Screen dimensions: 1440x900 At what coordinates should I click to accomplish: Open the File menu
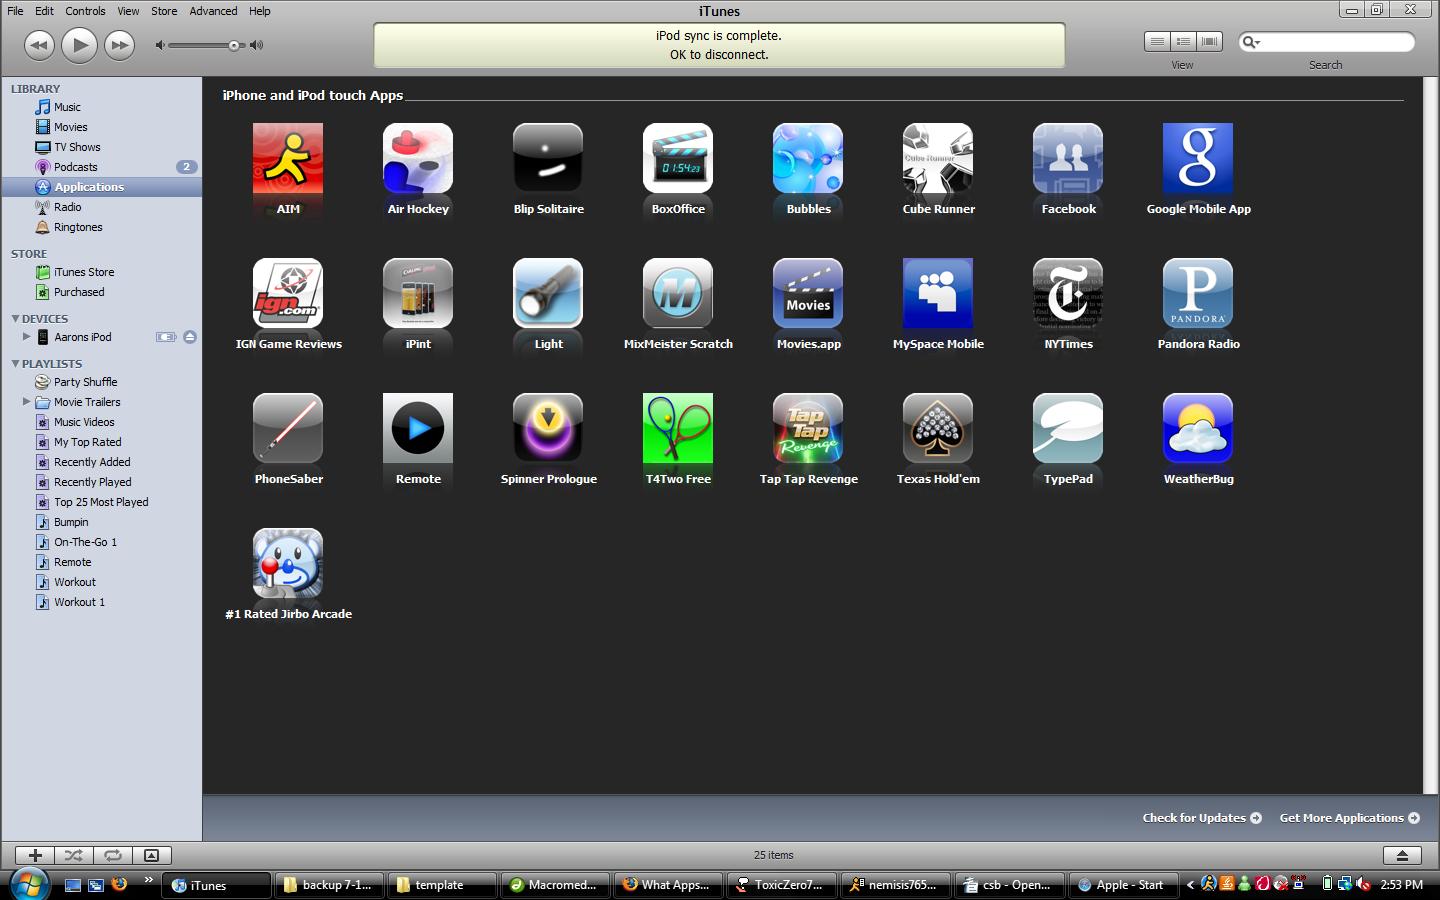[x=15, y=11]
